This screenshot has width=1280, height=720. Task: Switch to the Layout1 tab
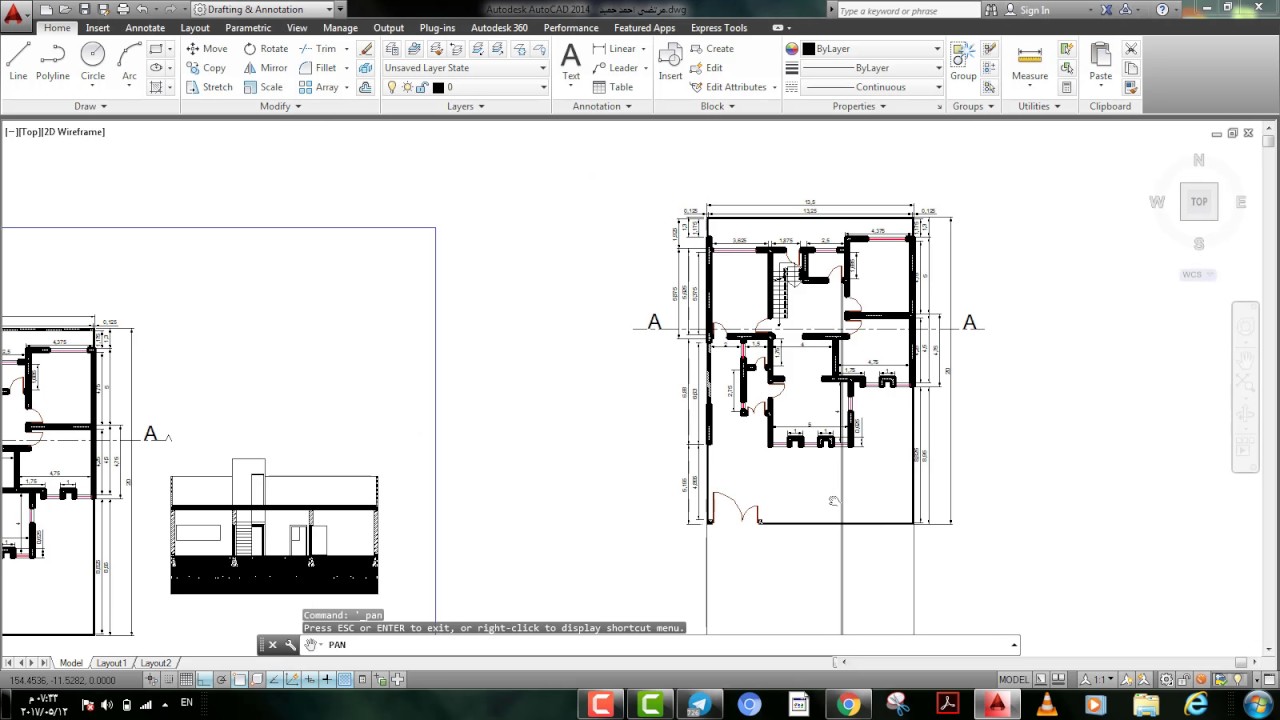pyautogui.click(x=111, y=663)
